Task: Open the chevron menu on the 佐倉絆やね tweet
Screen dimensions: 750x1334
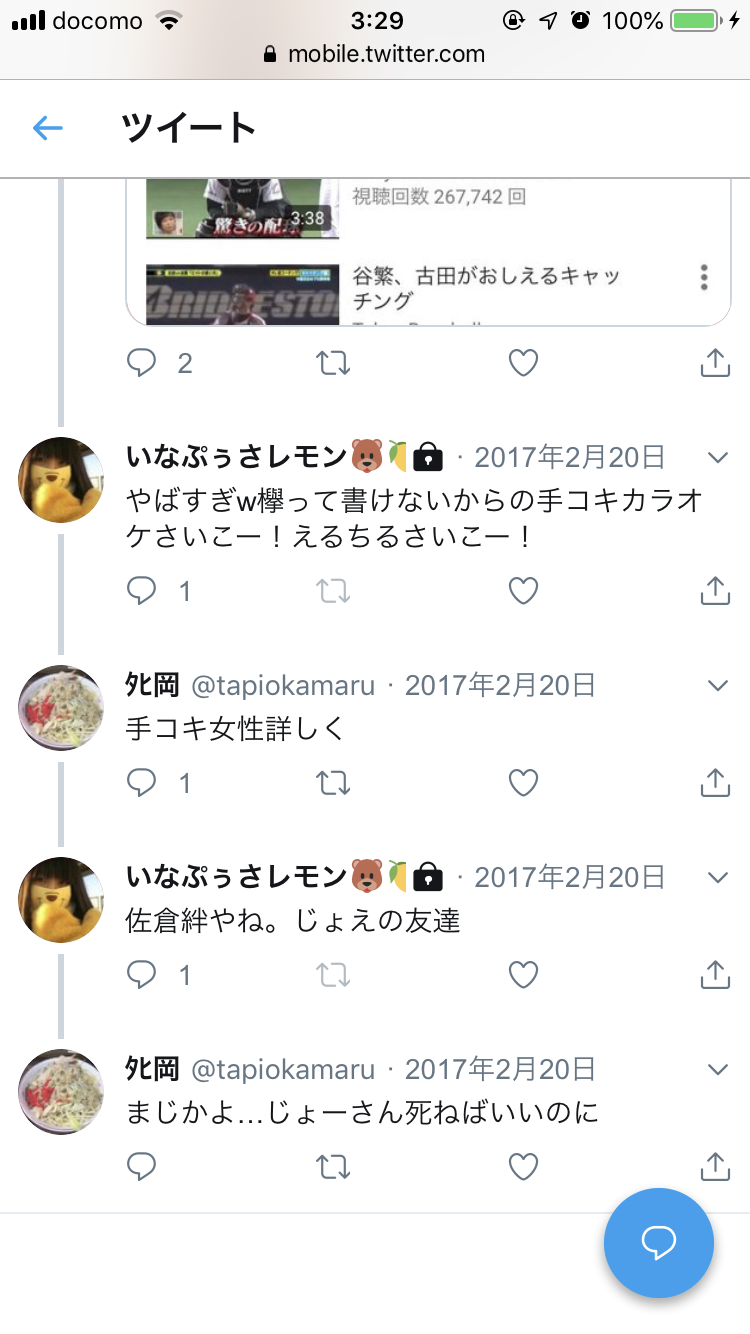Action: (717, 877)
